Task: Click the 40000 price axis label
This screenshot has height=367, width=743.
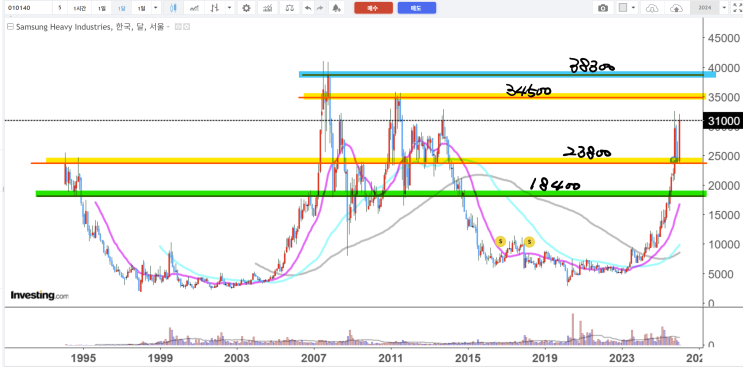Action: point(724,68)
